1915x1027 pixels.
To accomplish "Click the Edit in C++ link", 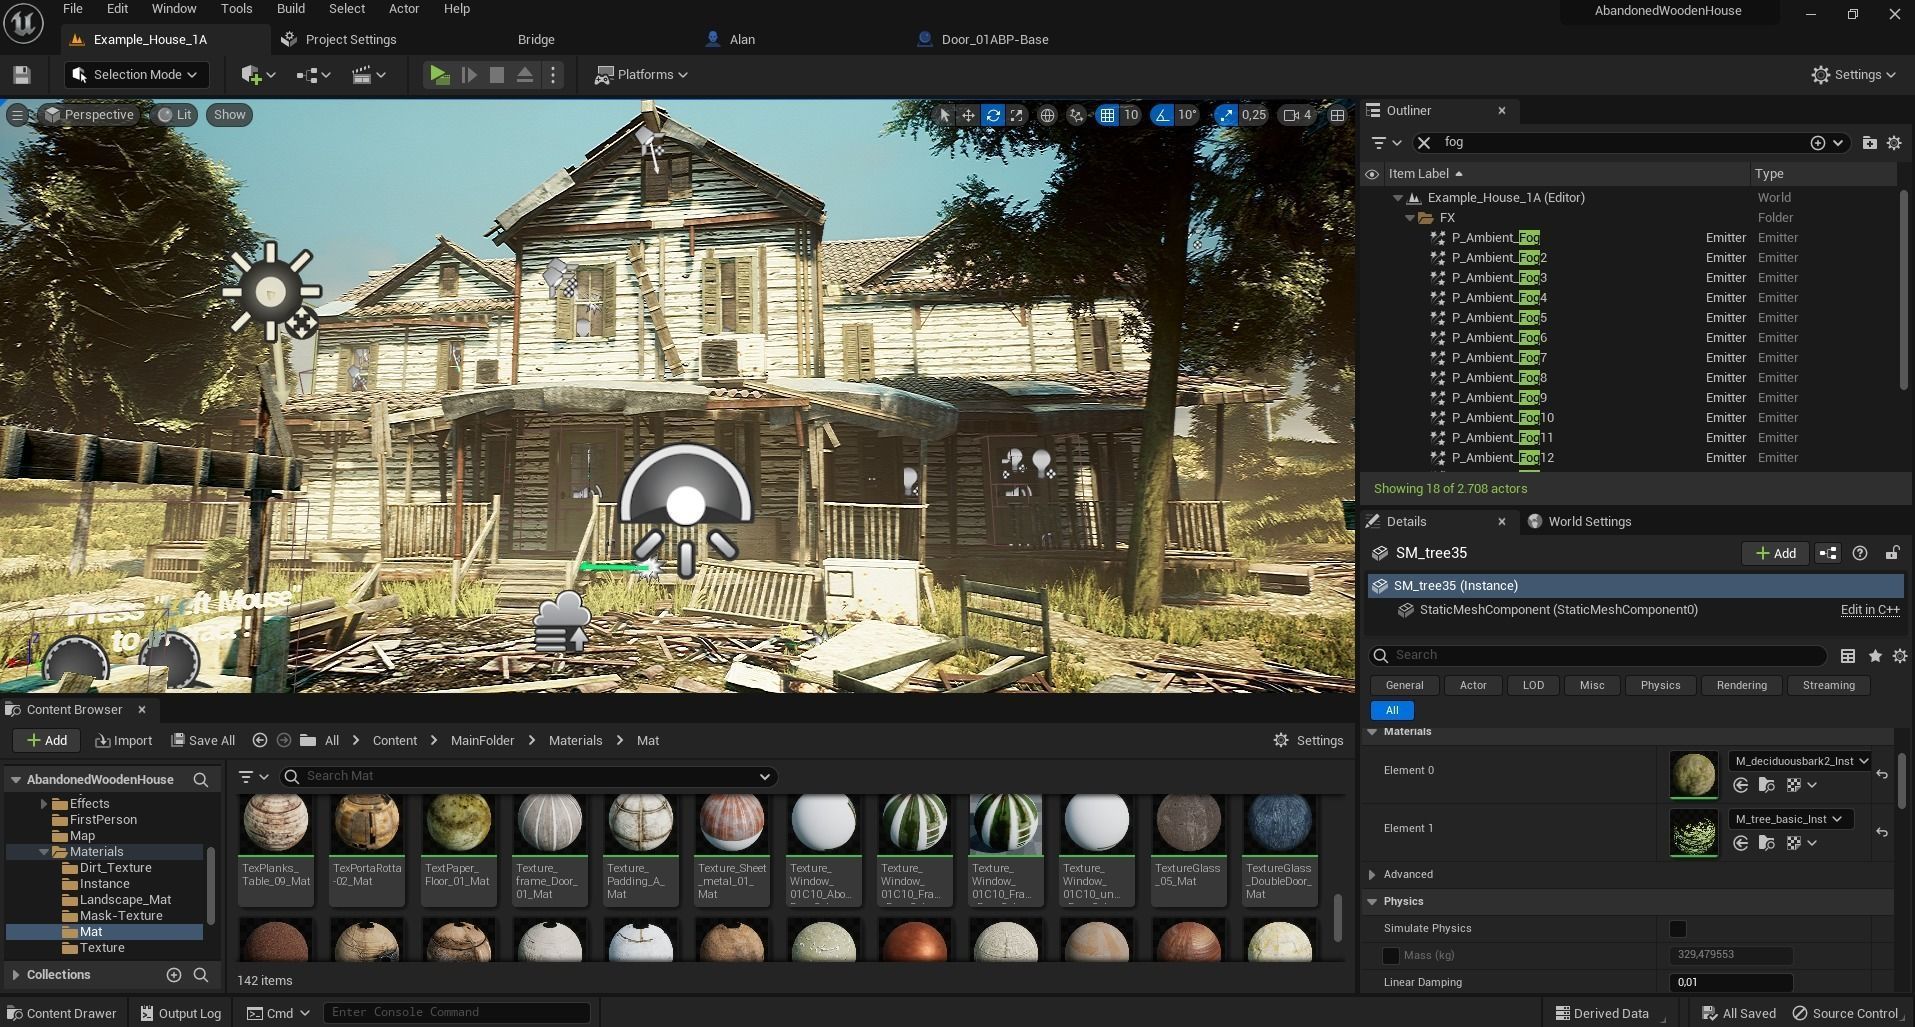I will [x=1869, y=610].
